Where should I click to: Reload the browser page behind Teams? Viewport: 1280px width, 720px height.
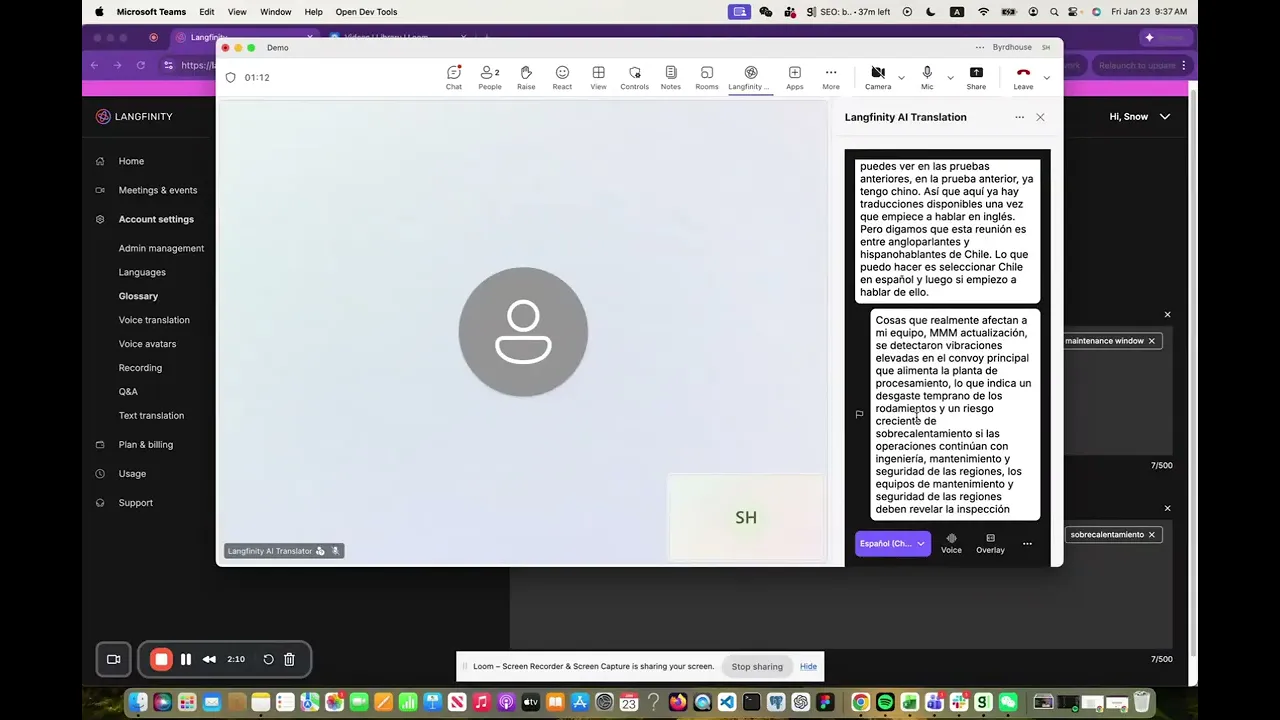tap(141, 65)
